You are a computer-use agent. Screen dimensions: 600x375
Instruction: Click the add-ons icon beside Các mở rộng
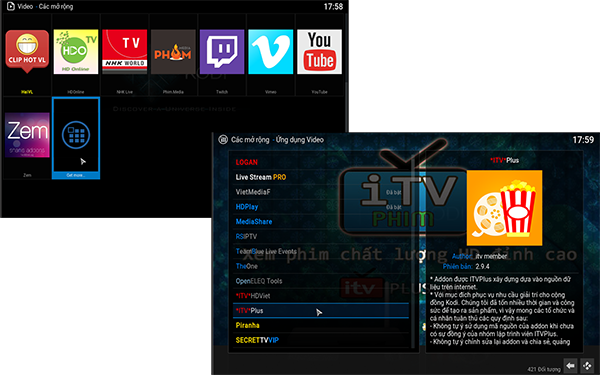click(x=223, y=140)
